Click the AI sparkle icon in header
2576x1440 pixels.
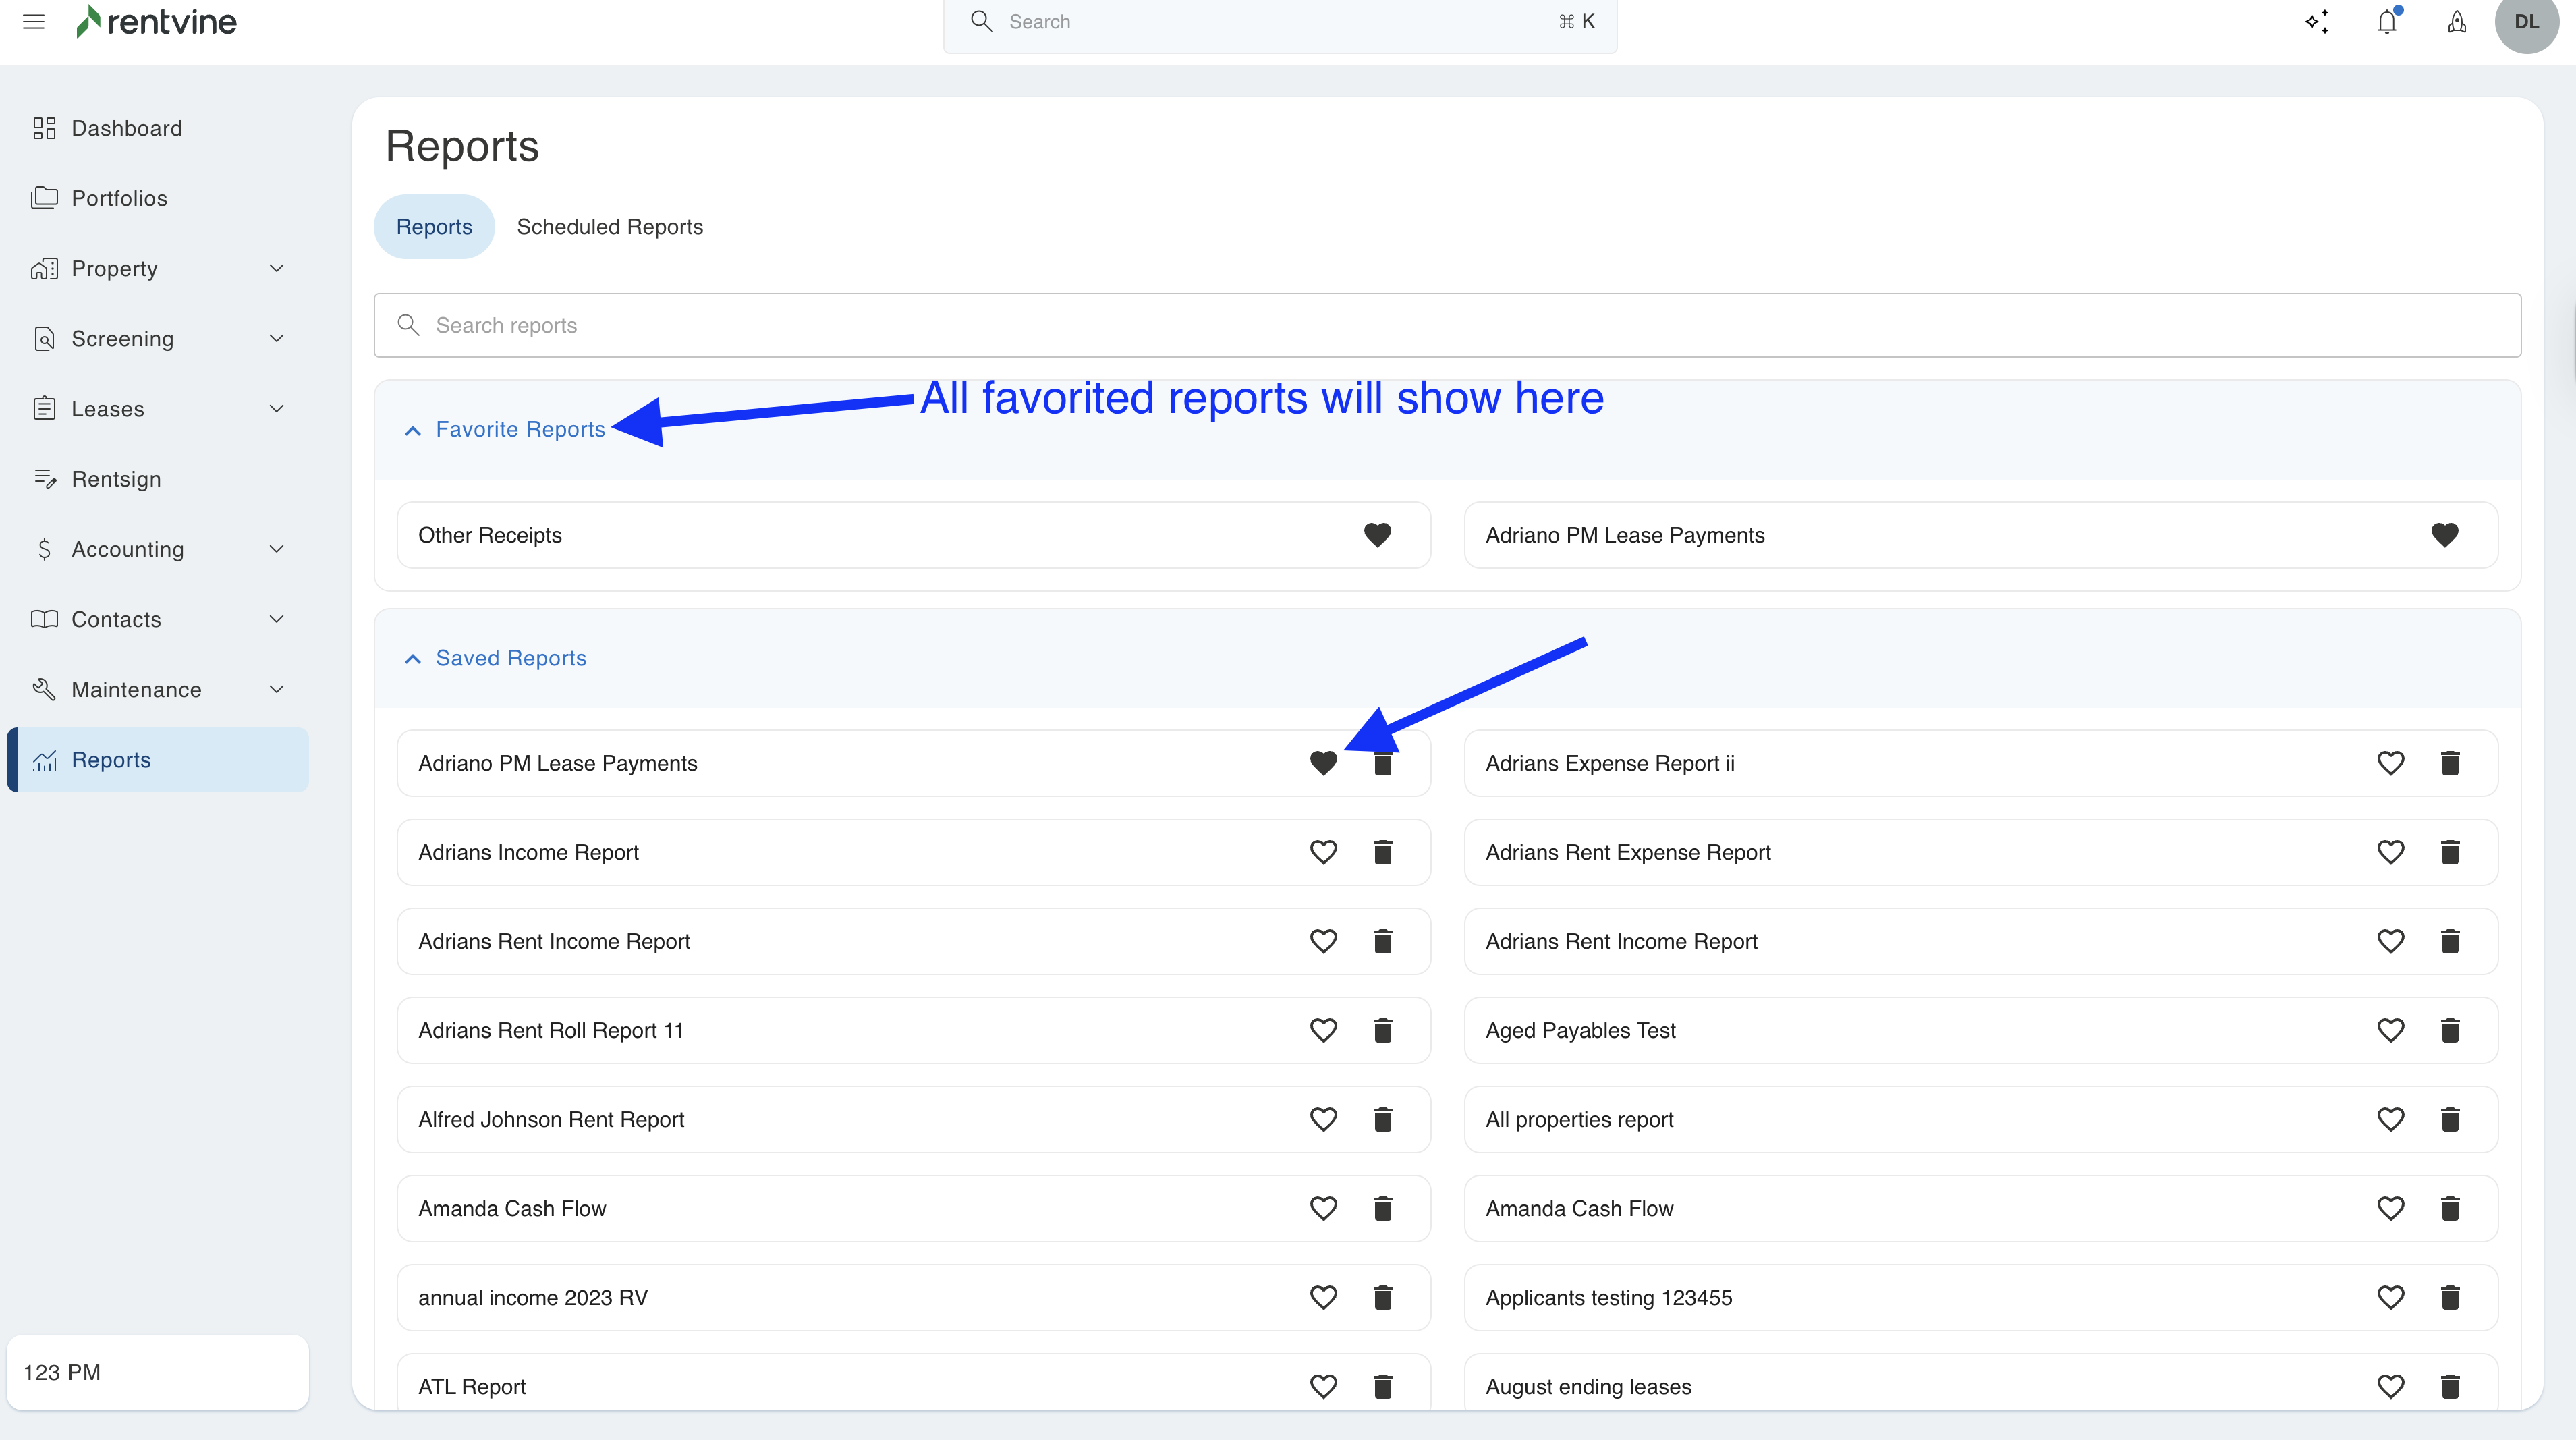coord(2317,22)
